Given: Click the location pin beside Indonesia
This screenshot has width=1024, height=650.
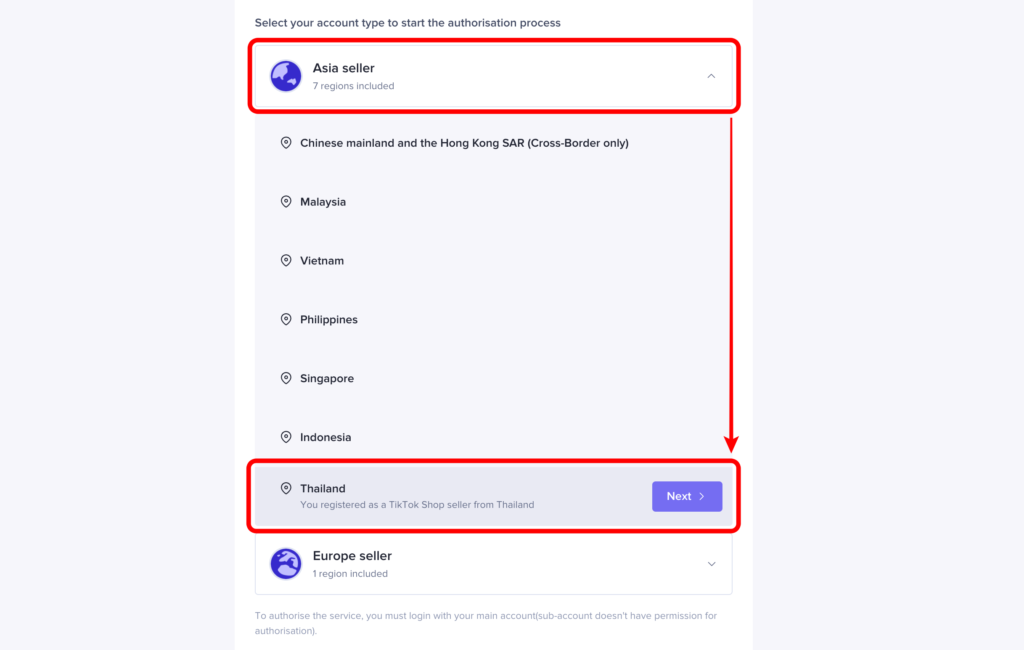Looking at the screenshot, I should tap(286, 438).
